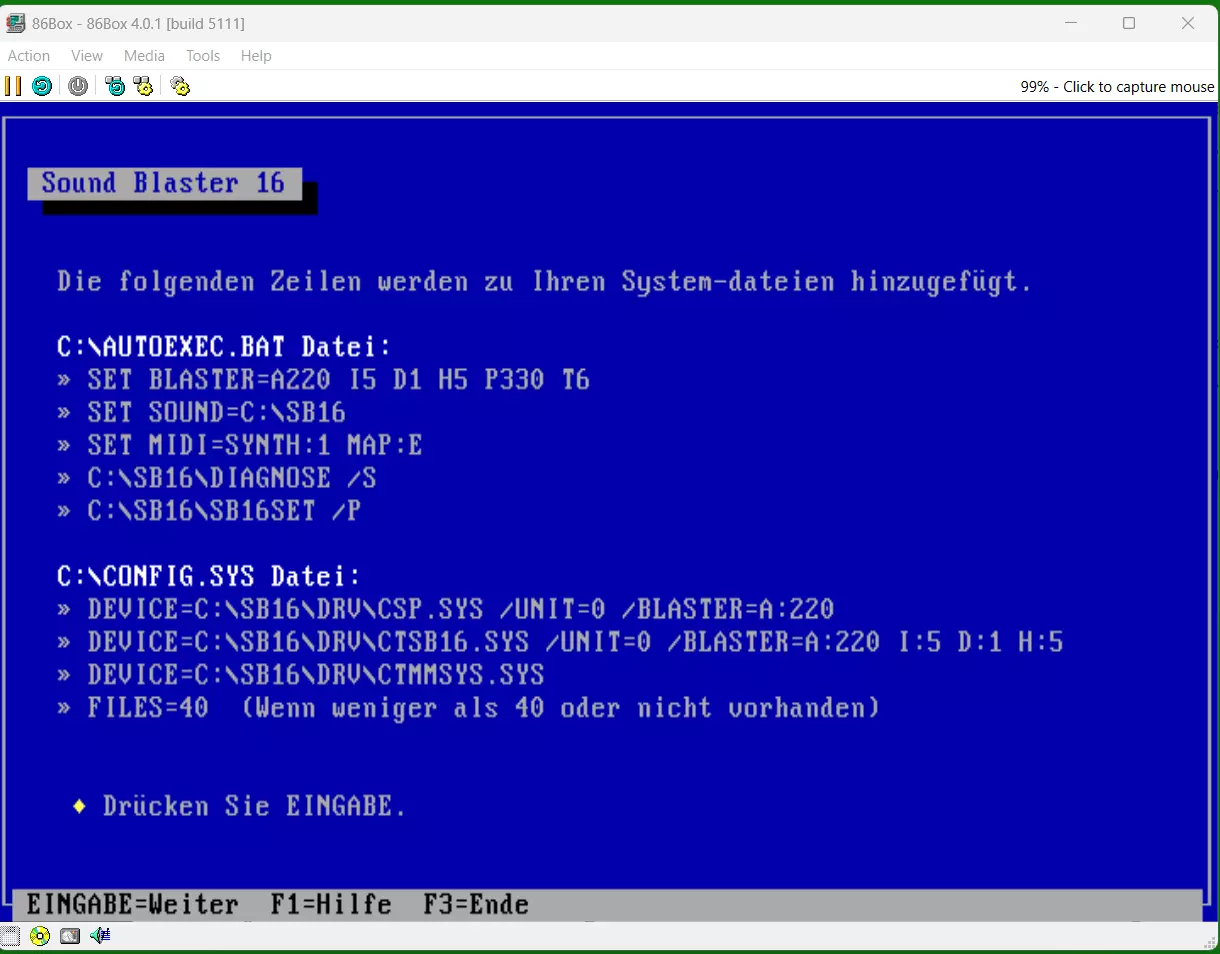Minimize the 86Box window
Screen dimensions: 1220x954
coord(1070,23)
